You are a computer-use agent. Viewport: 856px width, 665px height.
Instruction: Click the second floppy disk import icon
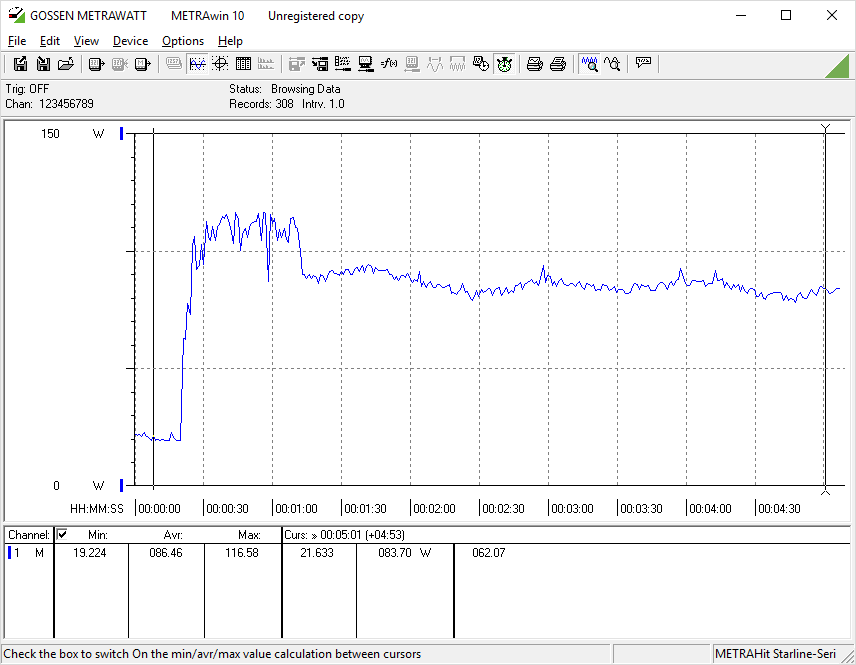(43, 64)
